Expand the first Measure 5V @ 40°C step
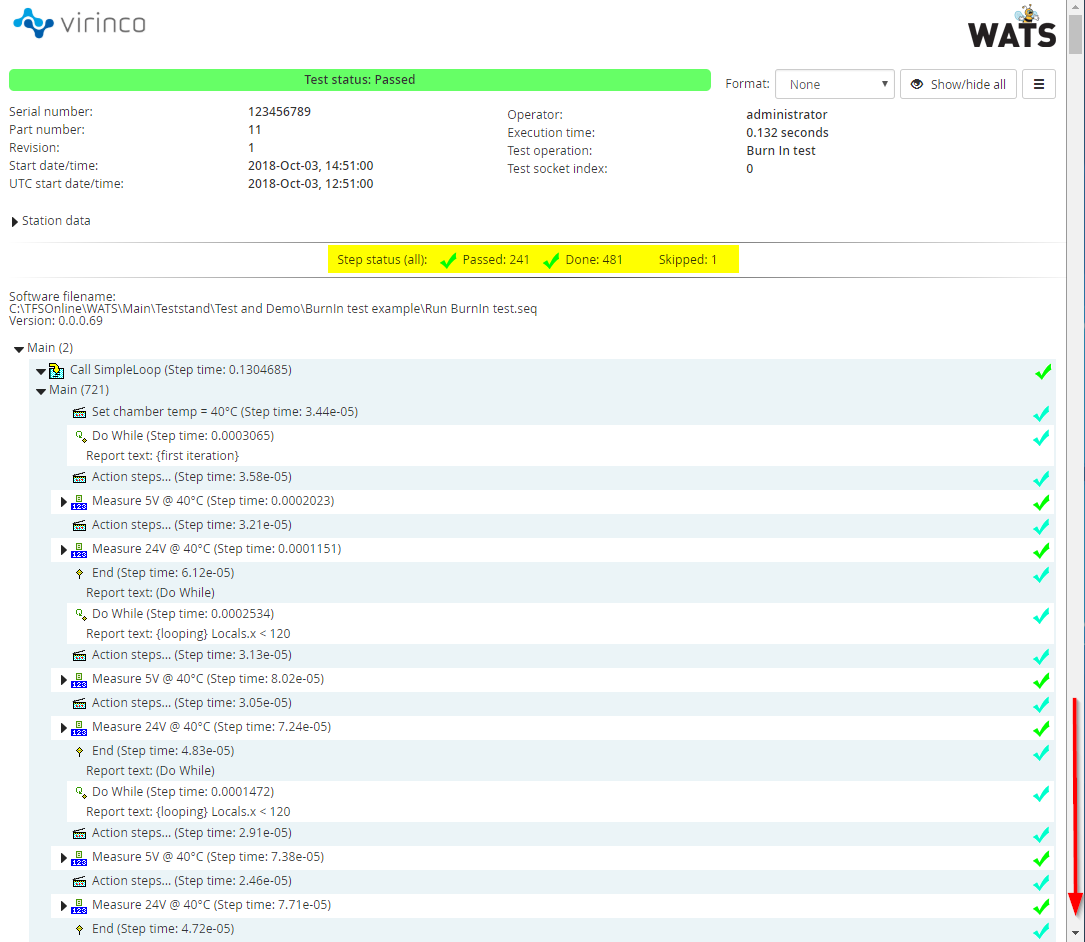 tap(64, 501)
